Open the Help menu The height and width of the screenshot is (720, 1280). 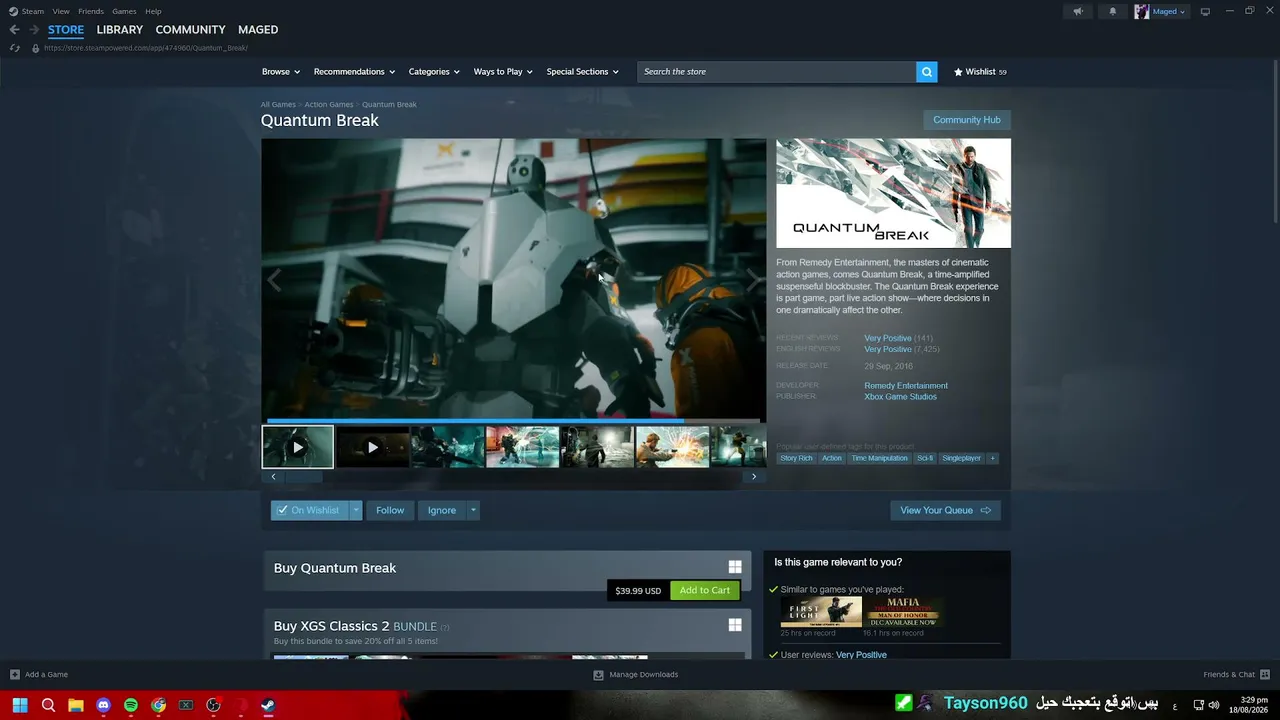tap(153, 11)
